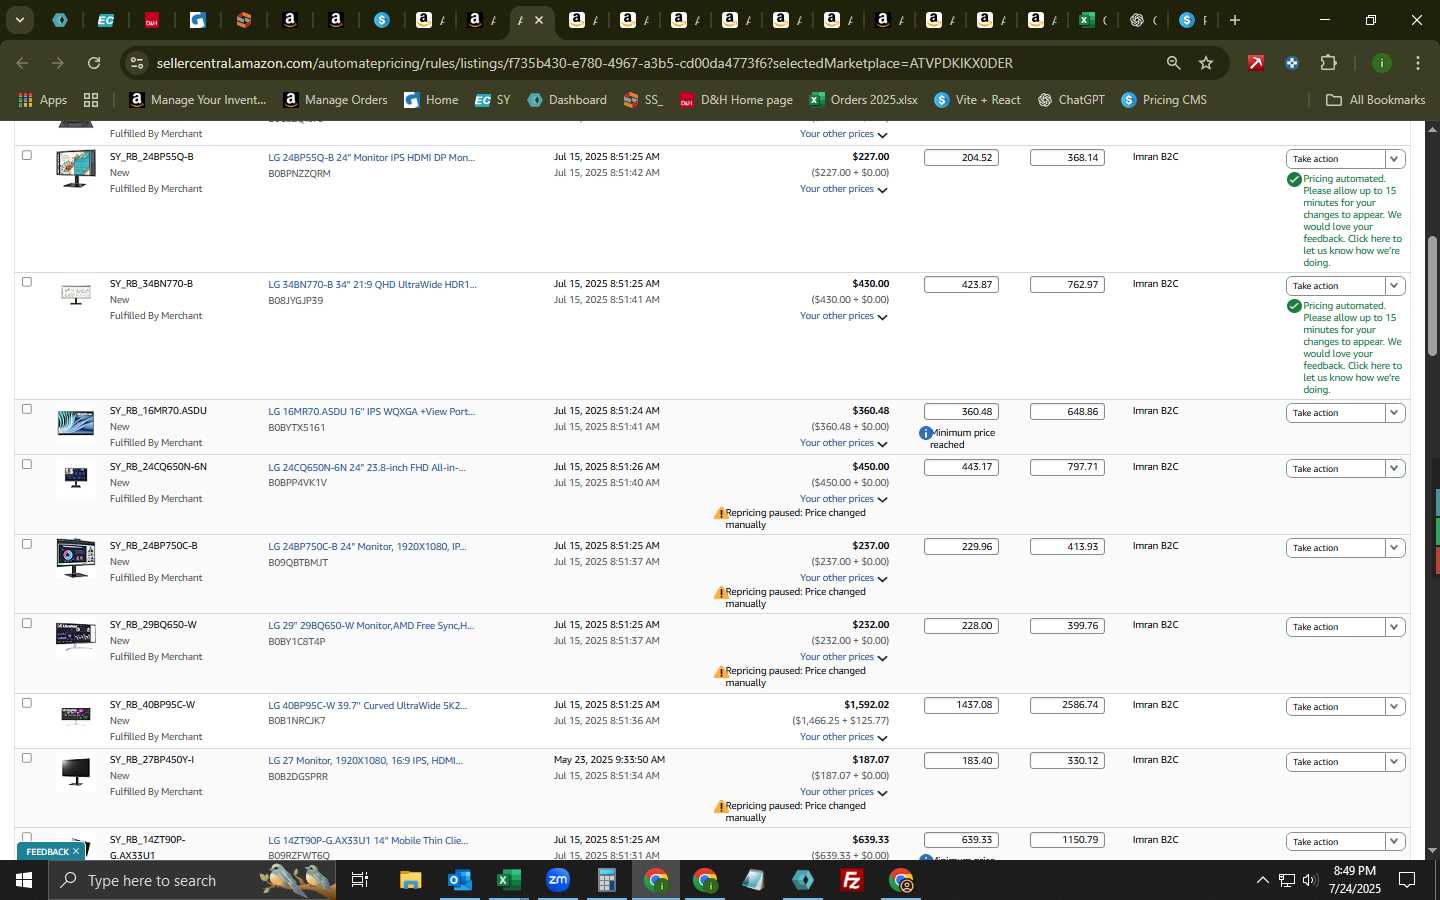Click the browser back arrow

point(22,63)
